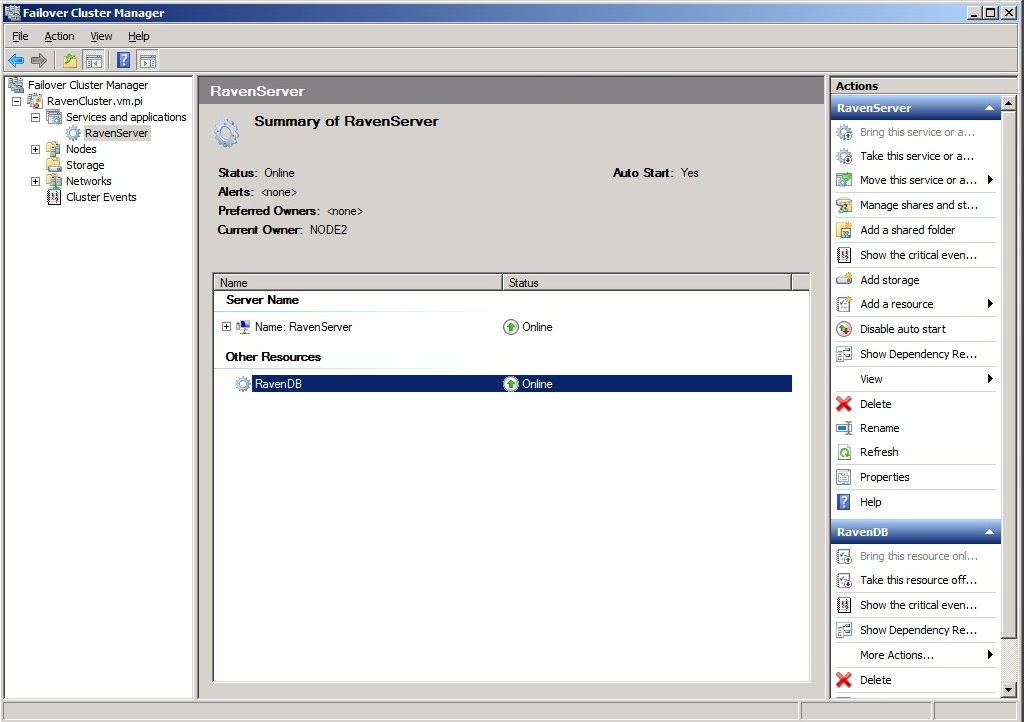Open the File menu
The width and height of the screenshot is (1024, 722).
(20, 36)
